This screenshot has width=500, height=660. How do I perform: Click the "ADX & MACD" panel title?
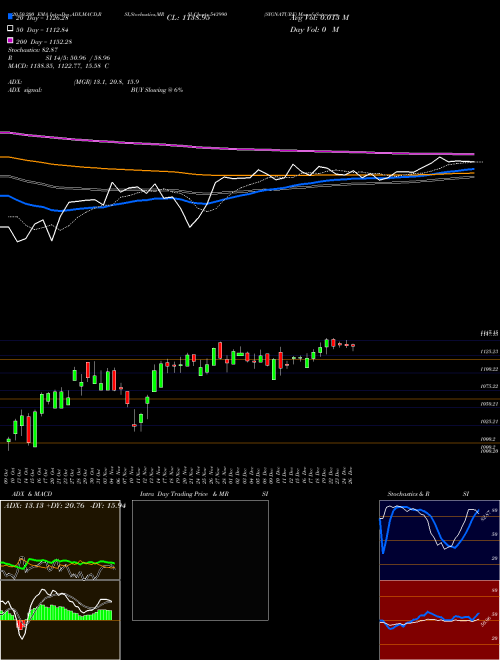[x=32, y=494]
